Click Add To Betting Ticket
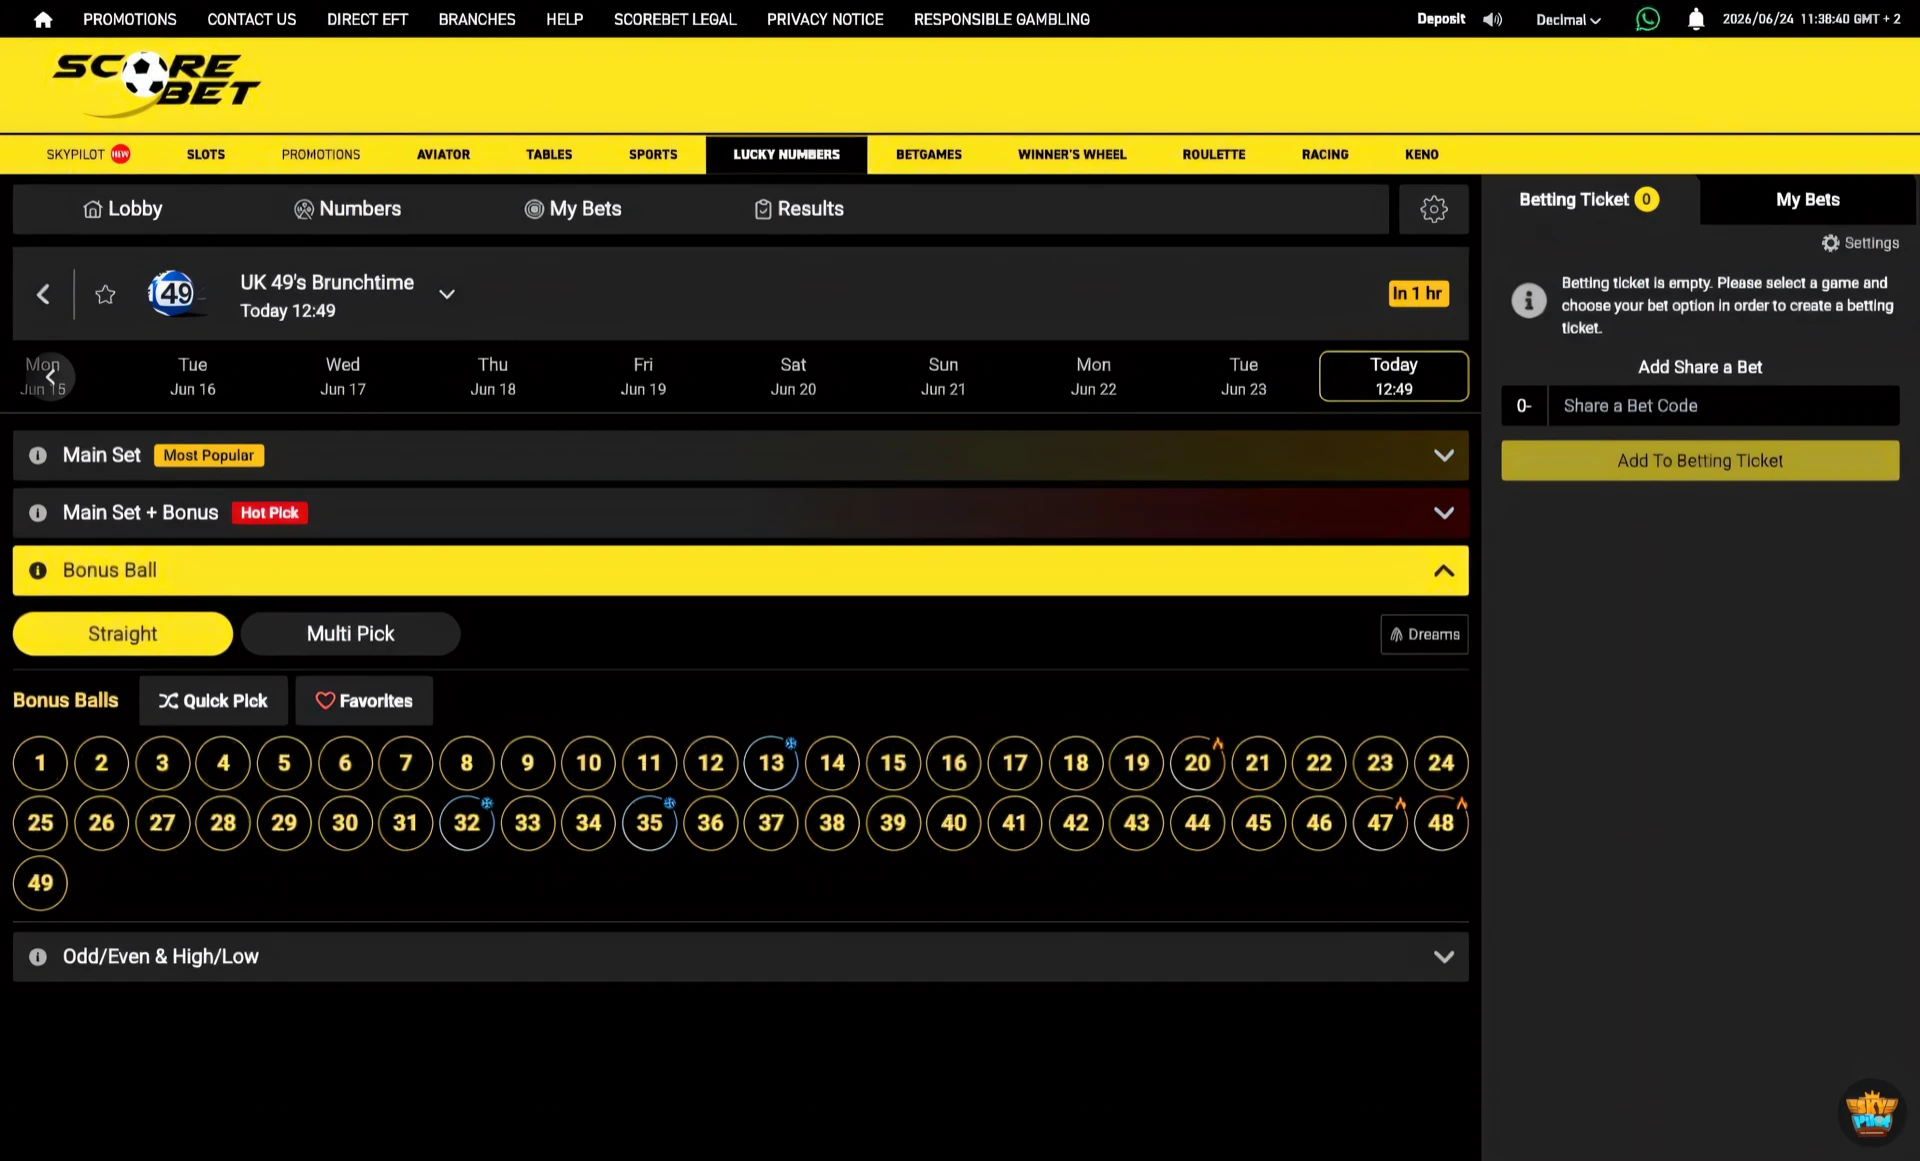Image resolution: width=1920 pixels, height=1161 pixels. tap(1700, 461)
